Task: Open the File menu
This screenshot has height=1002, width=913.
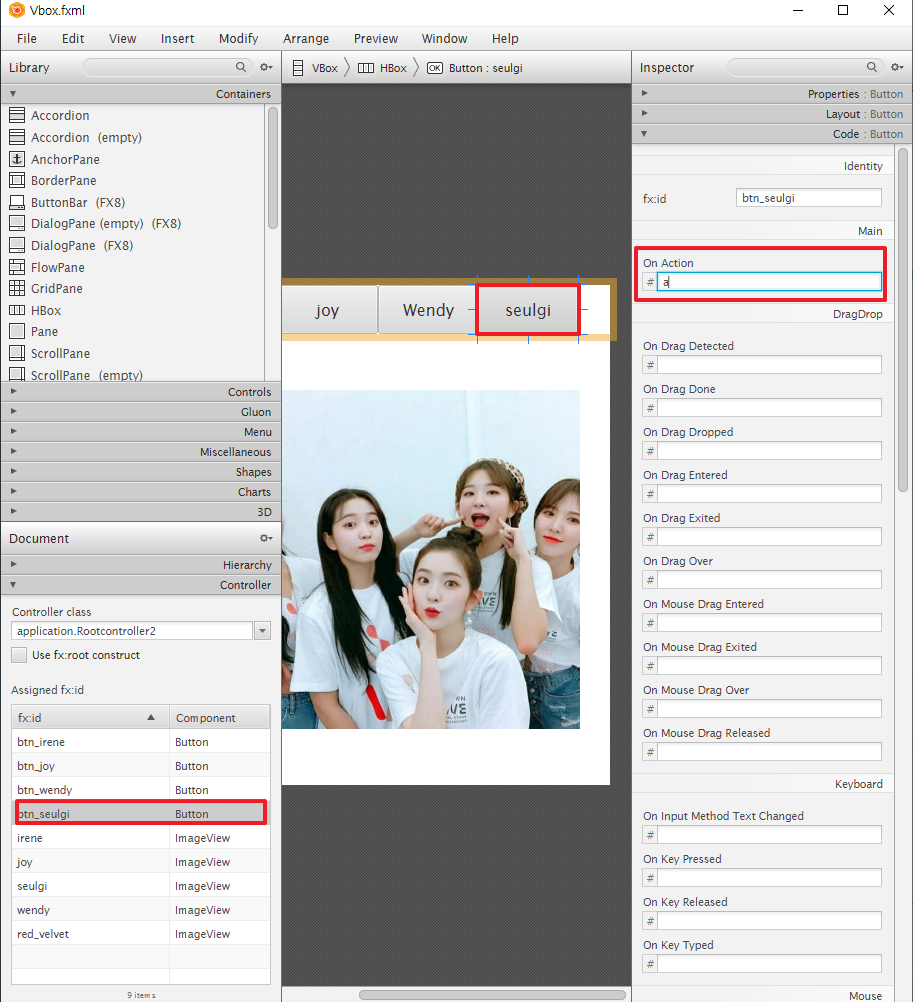Action: tap(27, 38)
